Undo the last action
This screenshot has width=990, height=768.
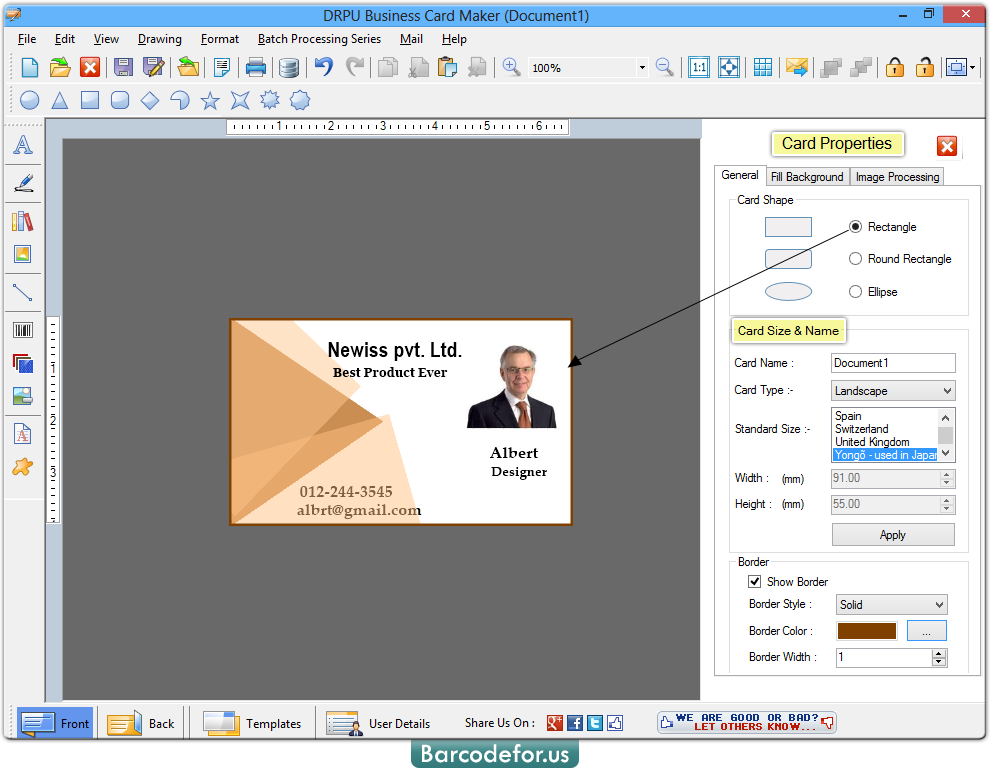(324, 67)
